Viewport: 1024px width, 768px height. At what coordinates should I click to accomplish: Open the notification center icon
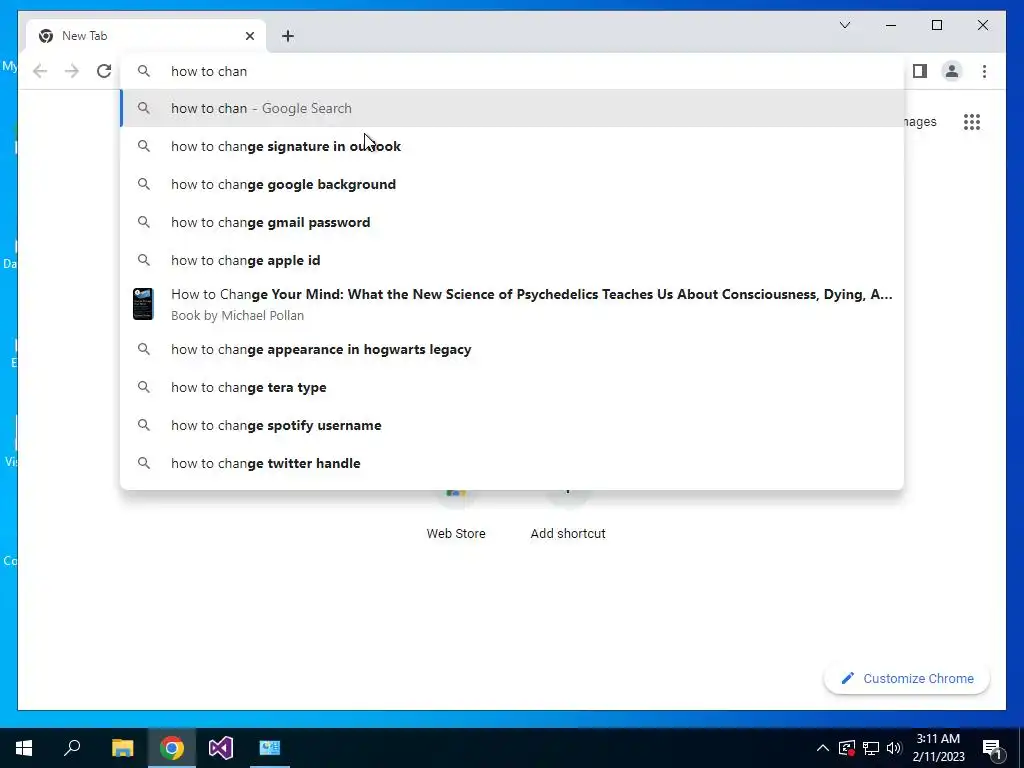(x=992, y=748)
